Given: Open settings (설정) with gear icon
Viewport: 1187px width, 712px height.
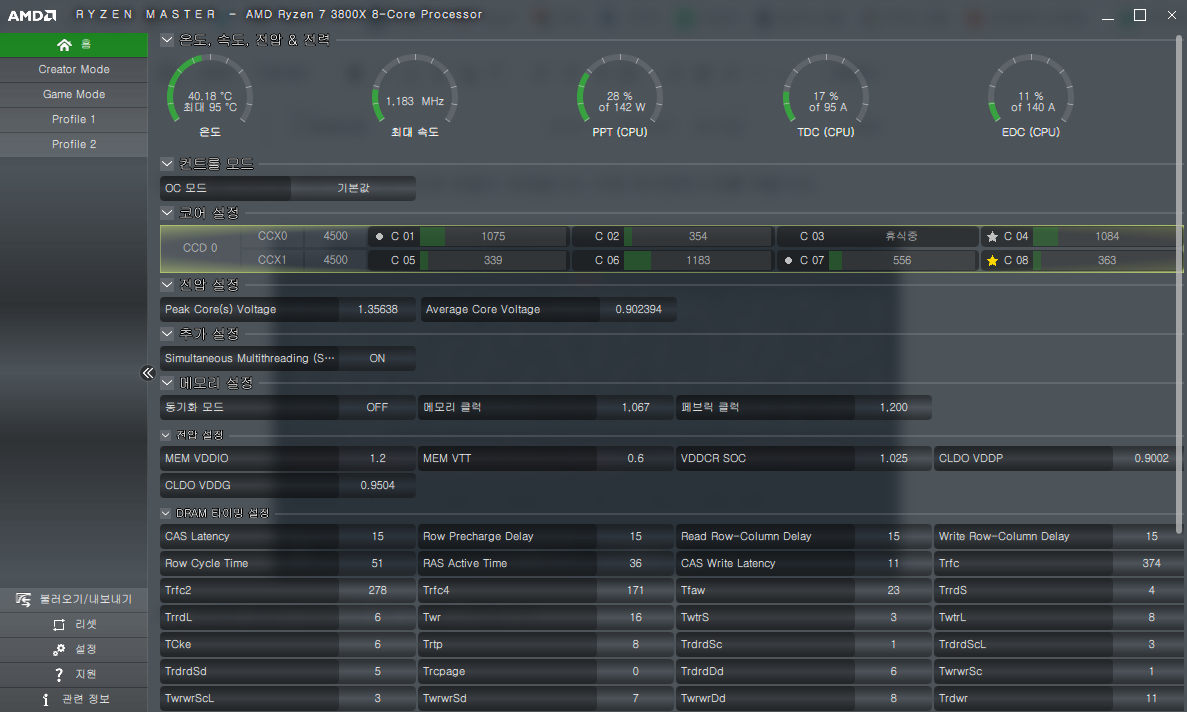Looking at the screenshot, I should 73,649.
